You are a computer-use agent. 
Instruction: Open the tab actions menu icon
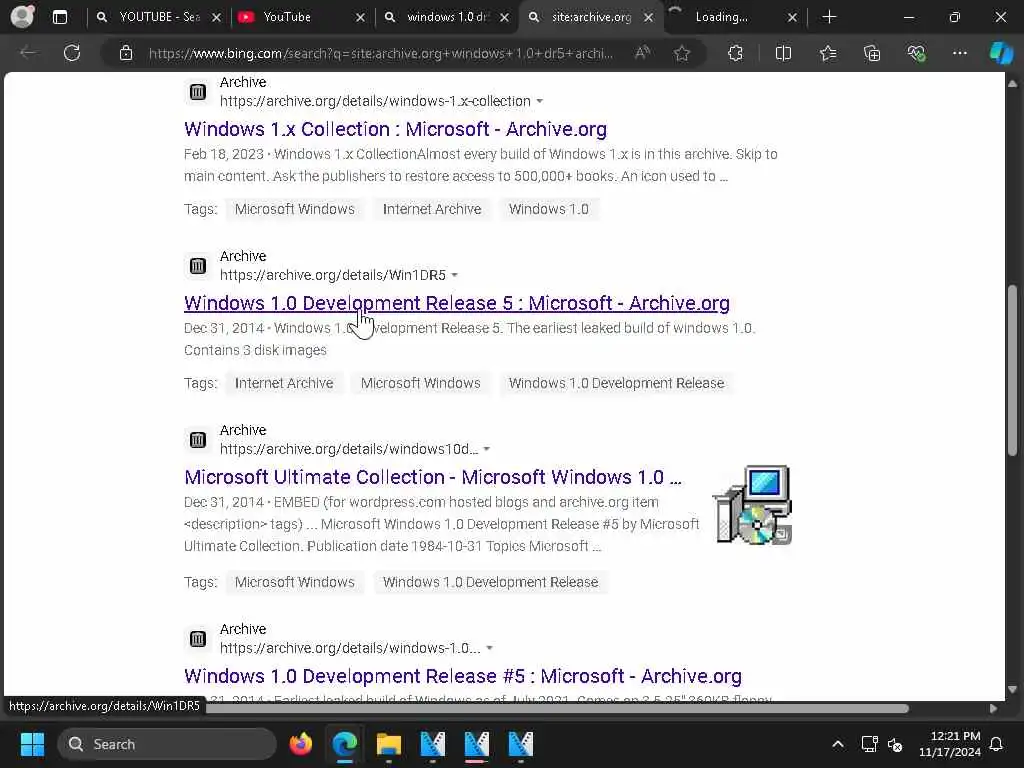pyautogui.click(x=59, y=17)
